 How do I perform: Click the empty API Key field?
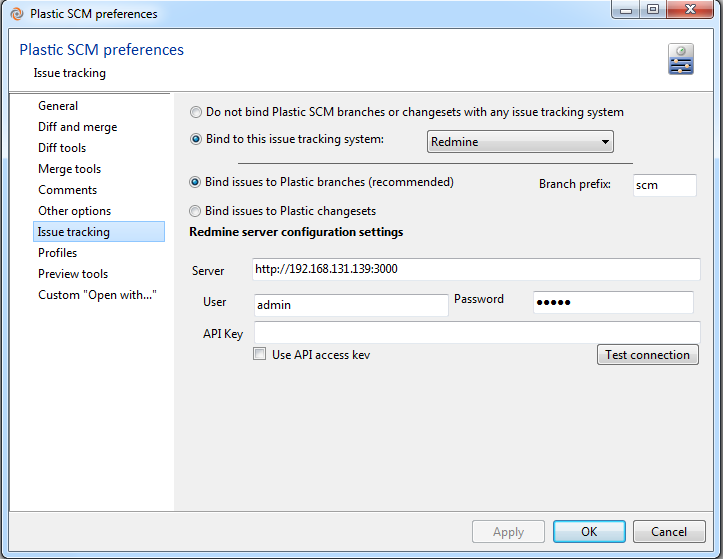click(x=477, y=332)
